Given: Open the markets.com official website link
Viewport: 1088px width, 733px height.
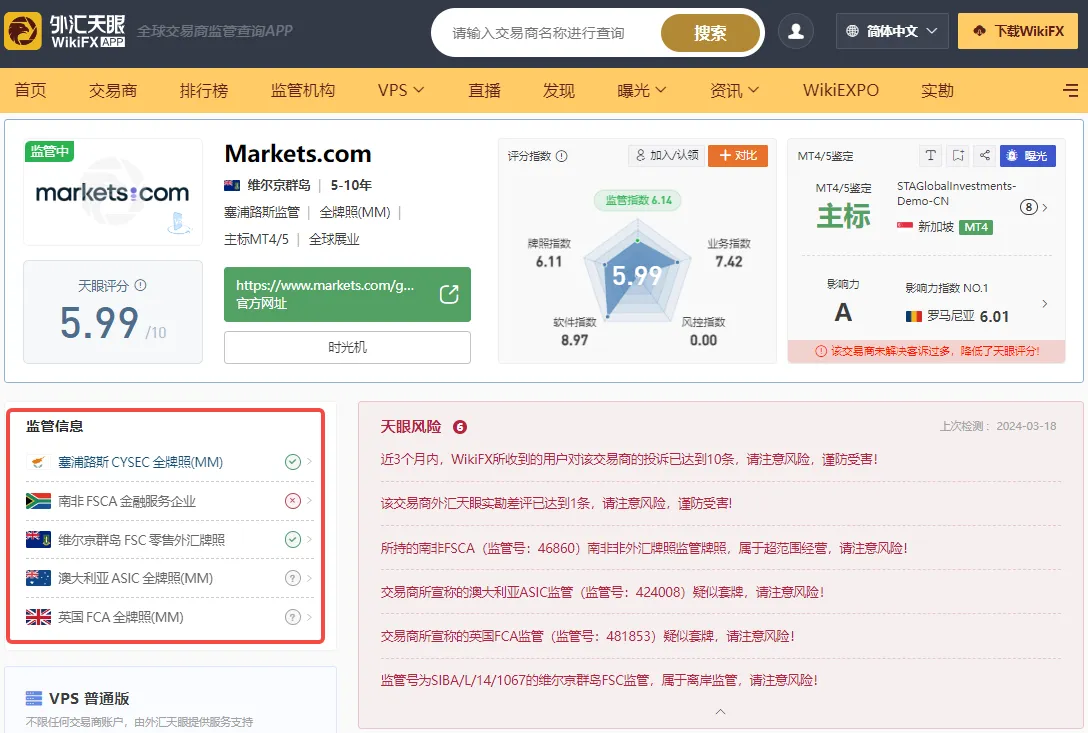Looking at the screenshot, I should 347,294.
